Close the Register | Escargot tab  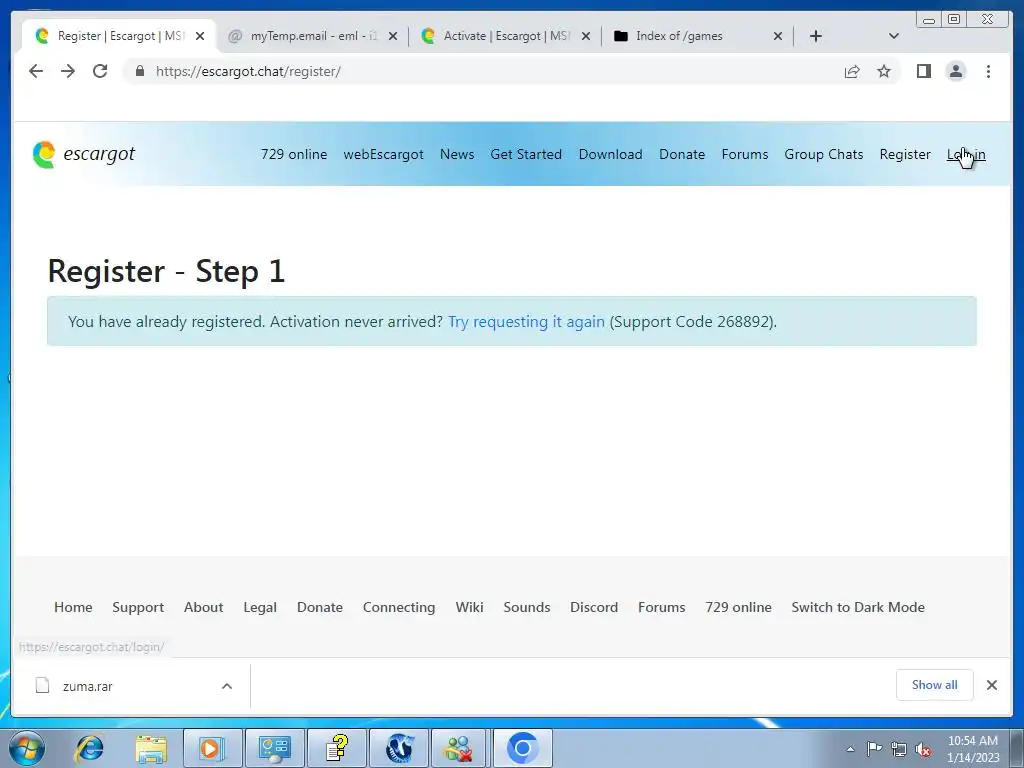(200, 36)
